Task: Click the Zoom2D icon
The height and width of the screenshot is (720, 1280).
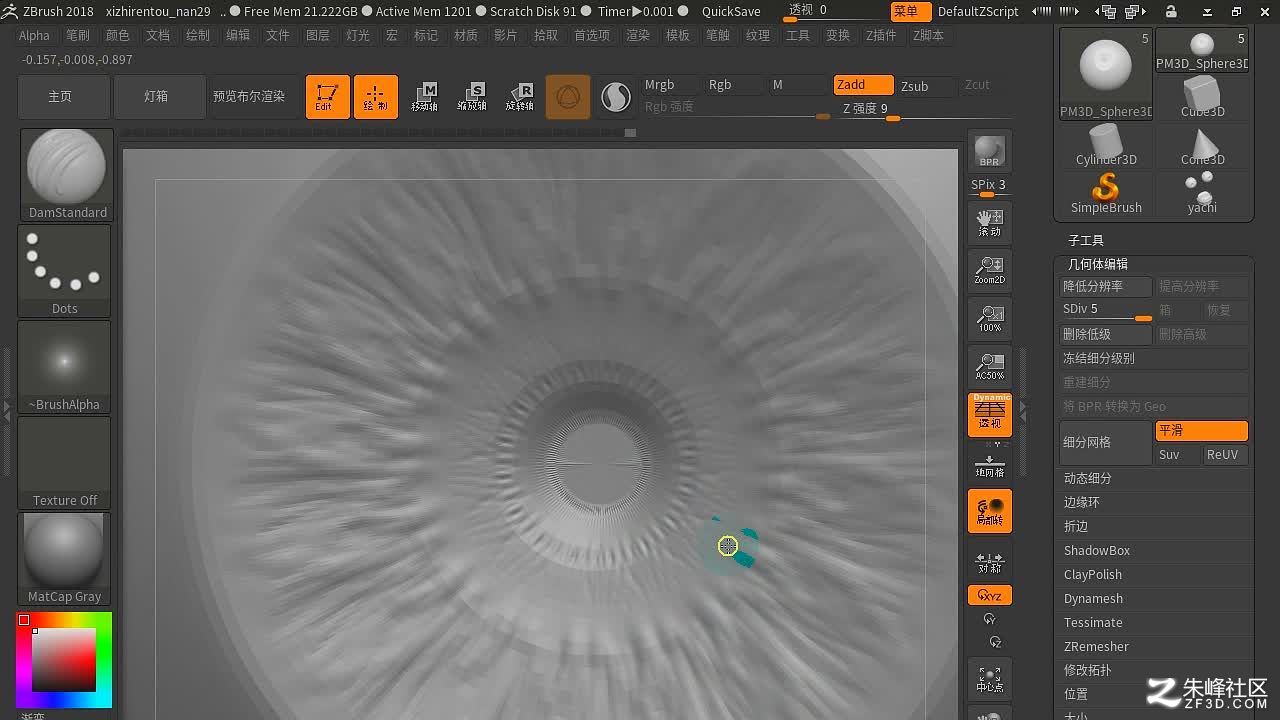Action: (x=990, y=270)
